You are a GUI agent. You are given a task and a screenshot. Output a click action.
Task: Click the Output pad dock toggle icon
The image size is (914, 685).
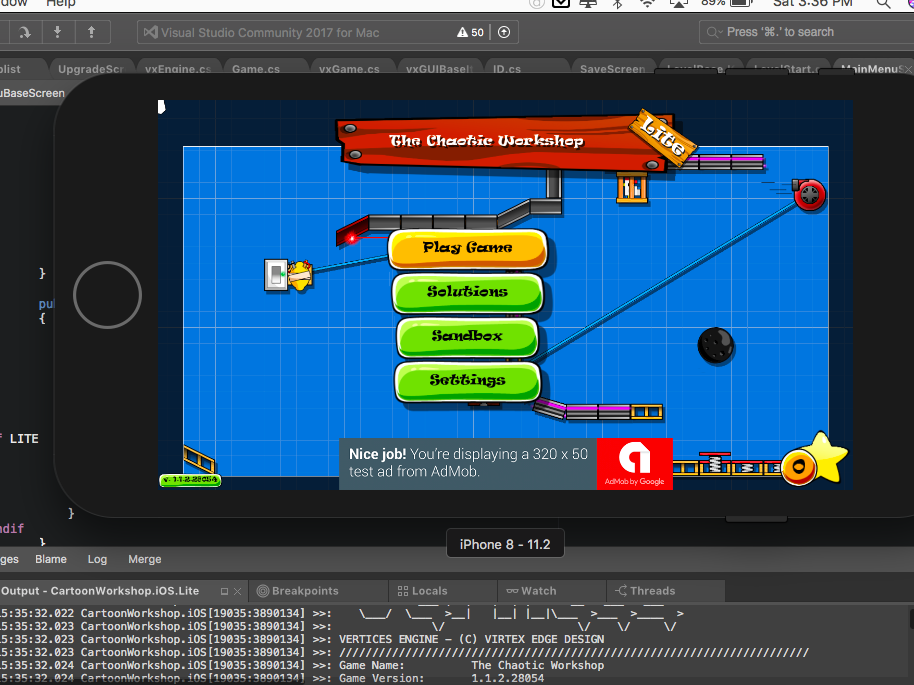[225, 591]
